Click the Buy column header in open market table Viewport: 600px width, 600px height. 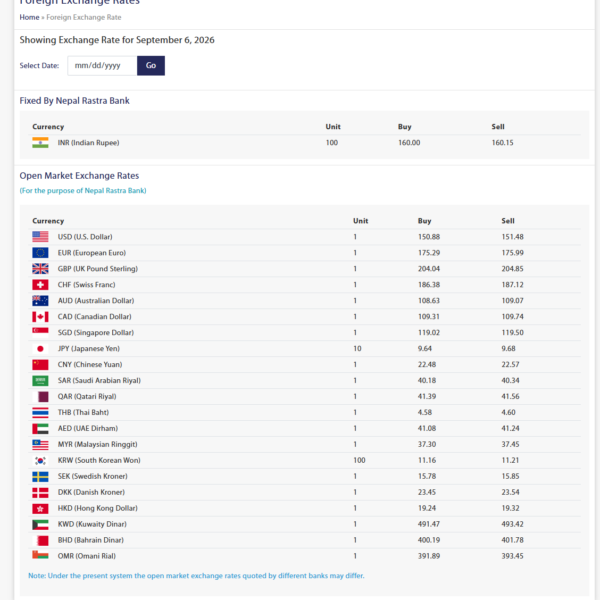[424, 221]
